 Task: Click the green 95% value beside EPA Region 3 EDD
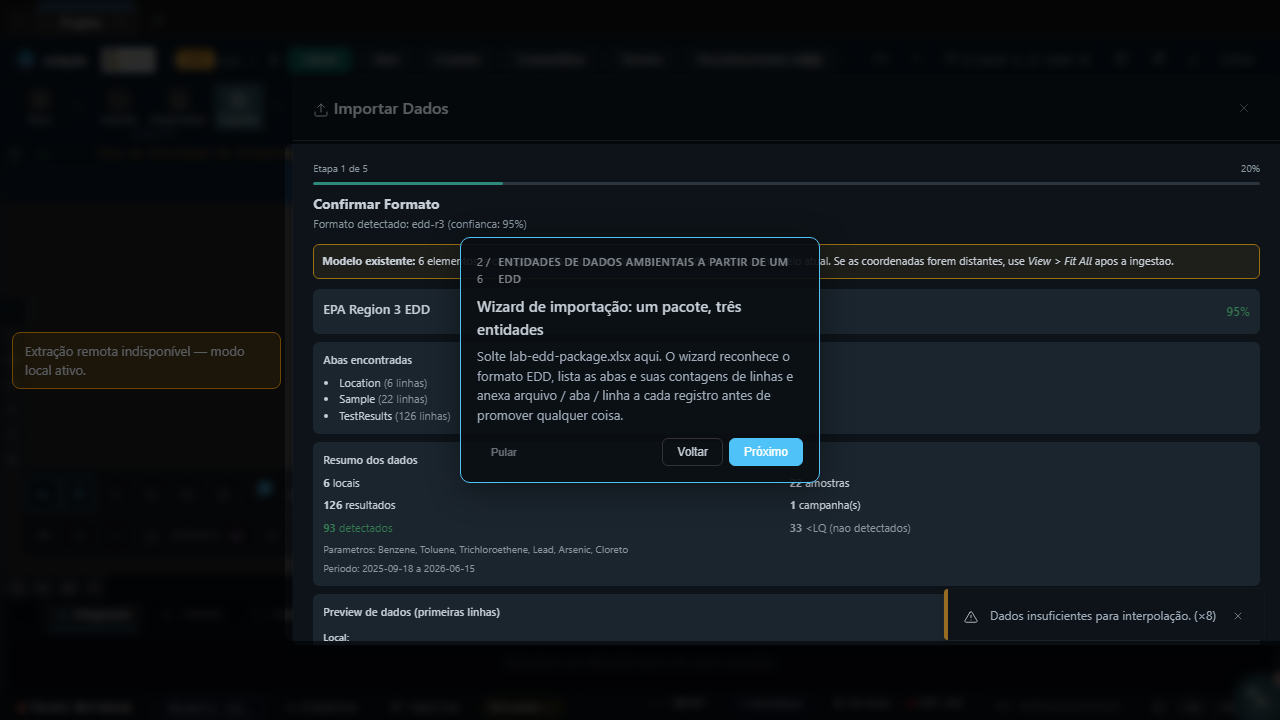point(1238,311)
